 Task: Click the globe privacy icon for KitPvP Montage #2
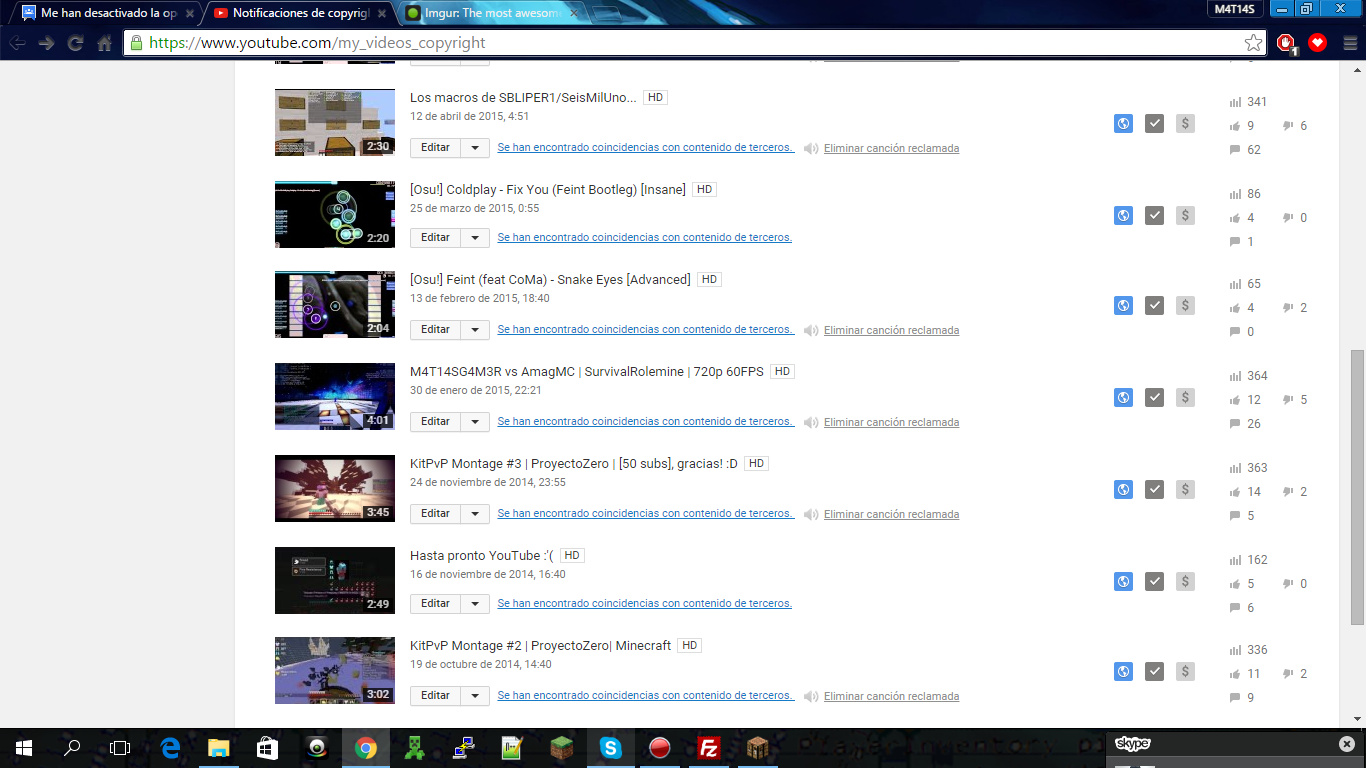click(1123, 672)
